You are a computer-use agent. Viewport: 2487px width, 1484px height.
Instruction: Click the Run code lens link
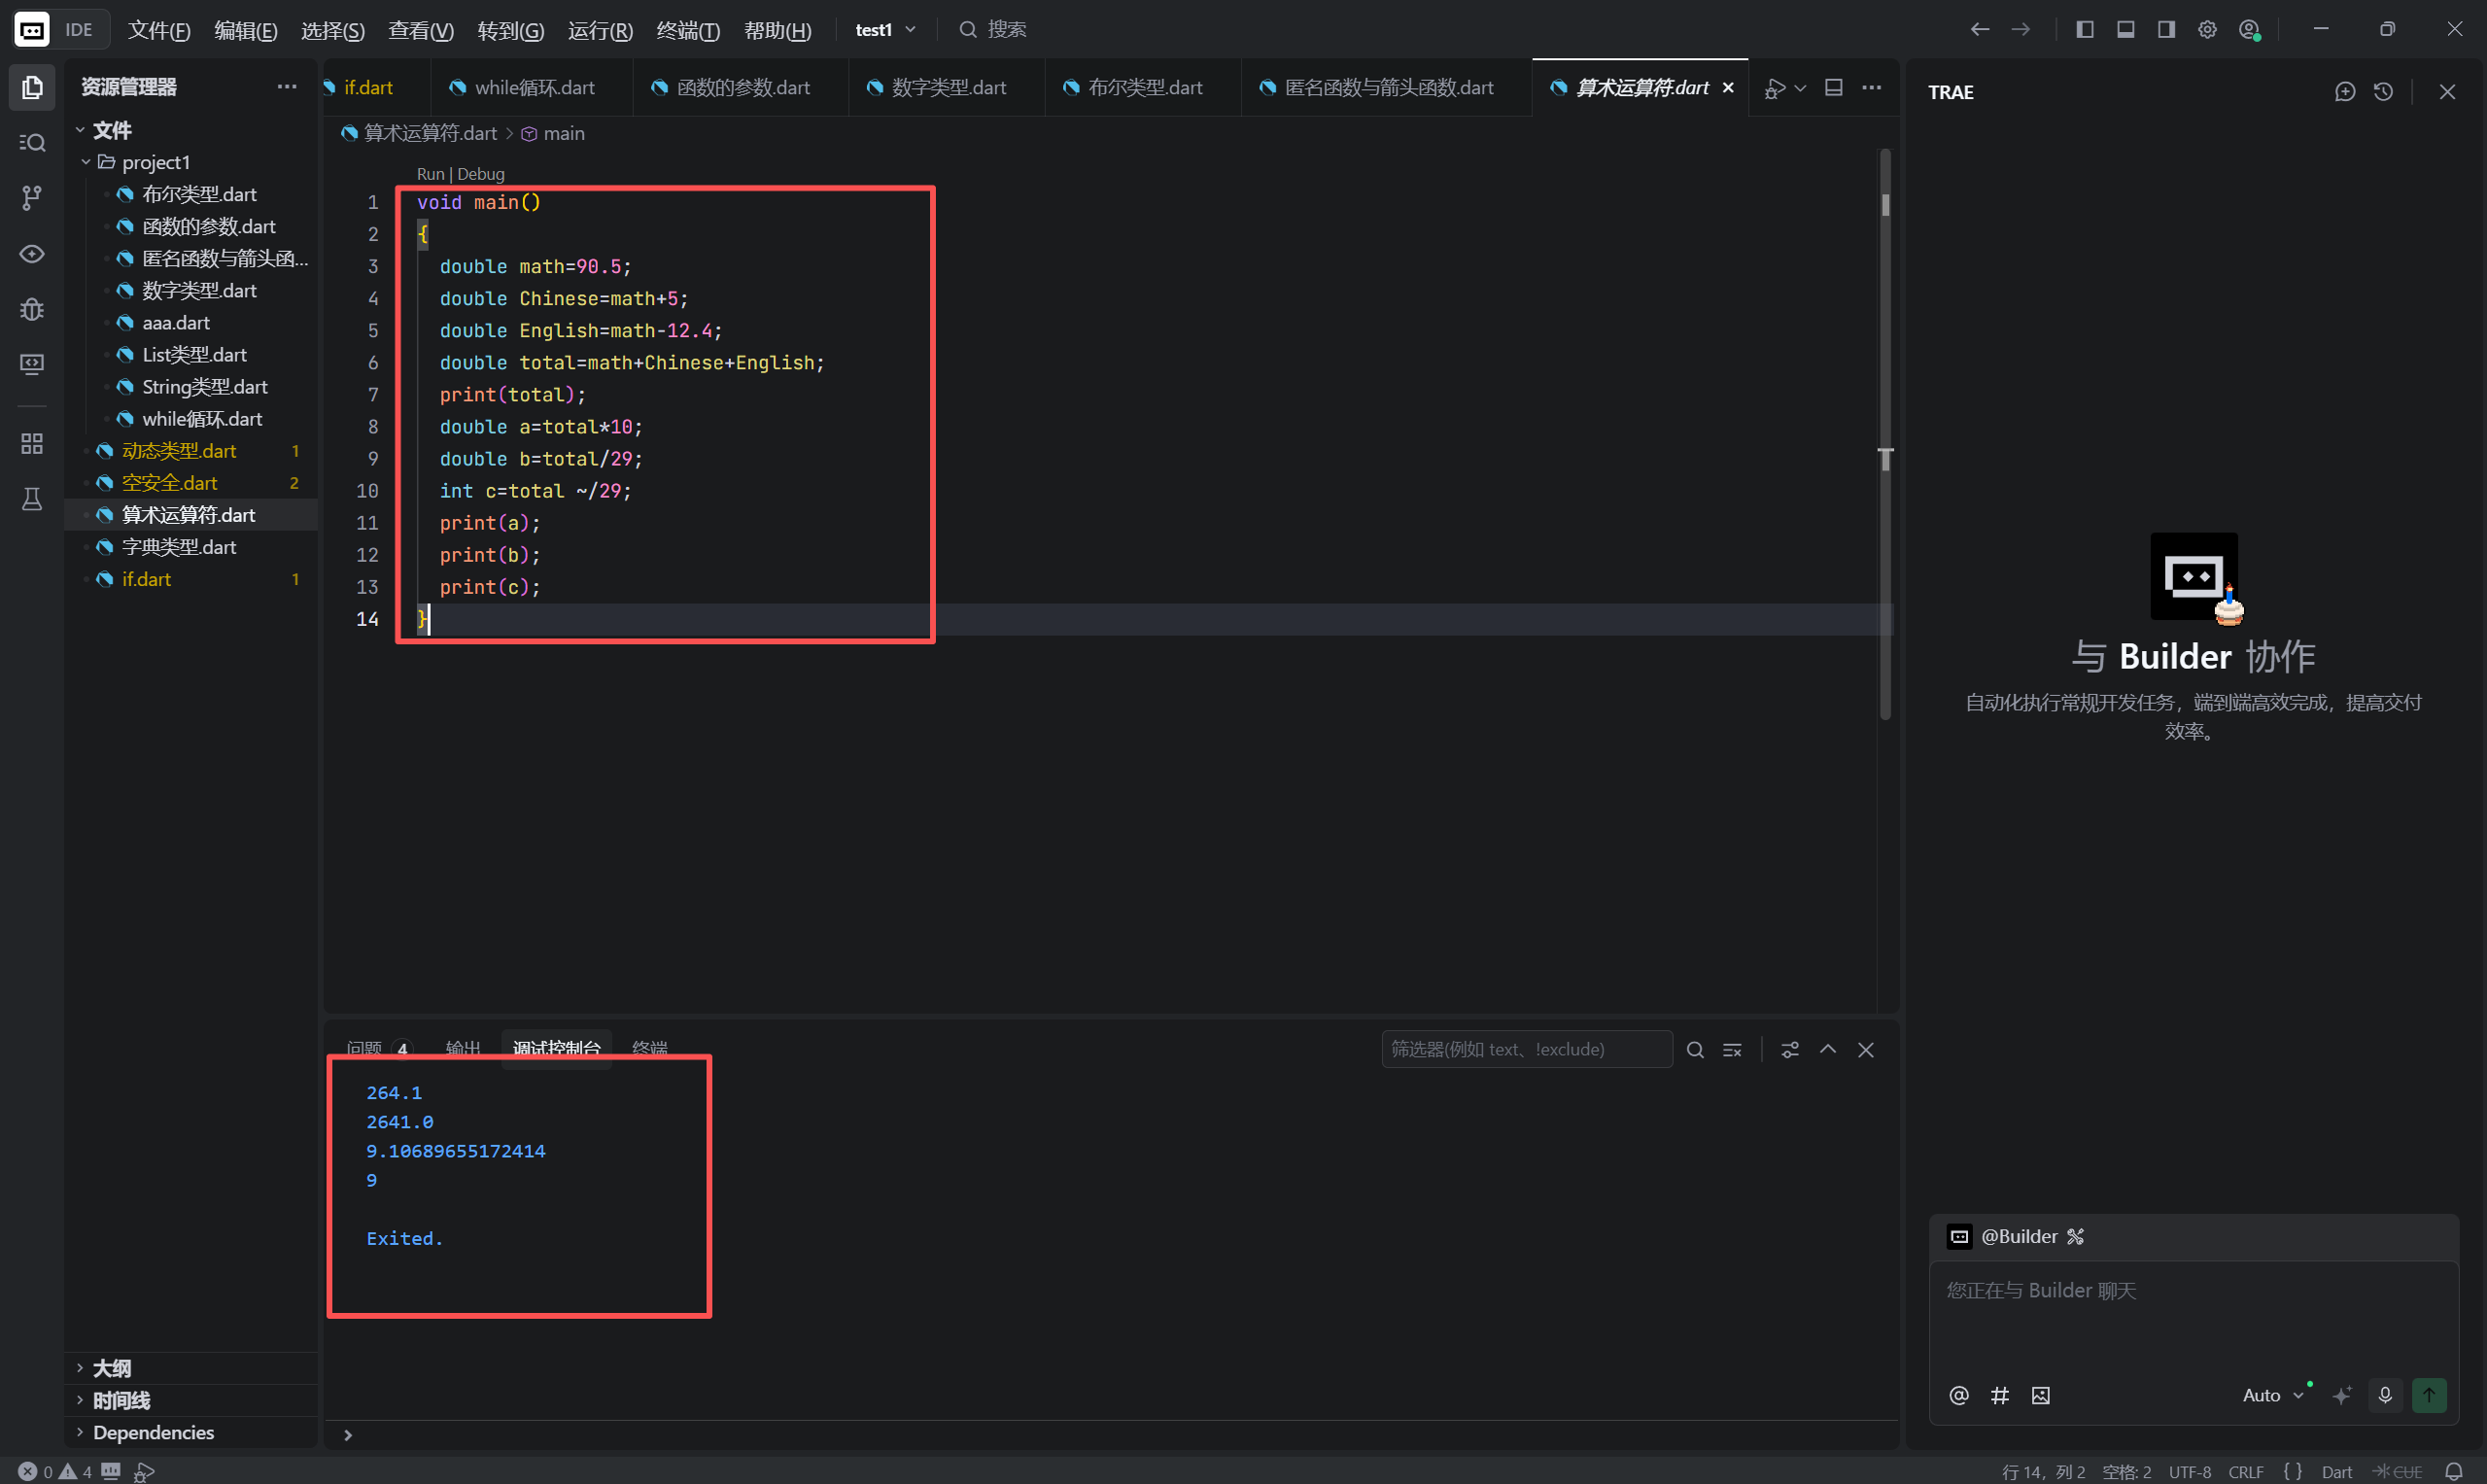[429, 174]
